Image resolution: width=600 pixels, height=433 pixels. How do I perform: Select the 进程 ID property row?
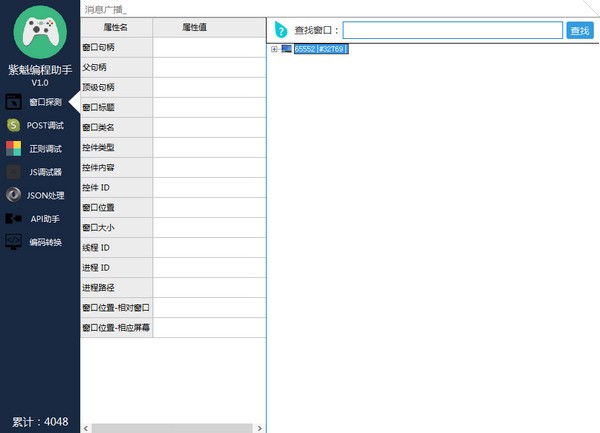point(173,268)
